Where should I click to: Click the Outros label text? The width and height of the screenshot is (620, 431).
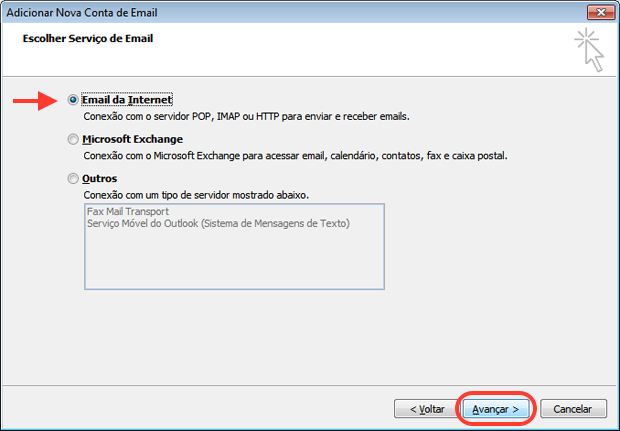tap(100, 179)
